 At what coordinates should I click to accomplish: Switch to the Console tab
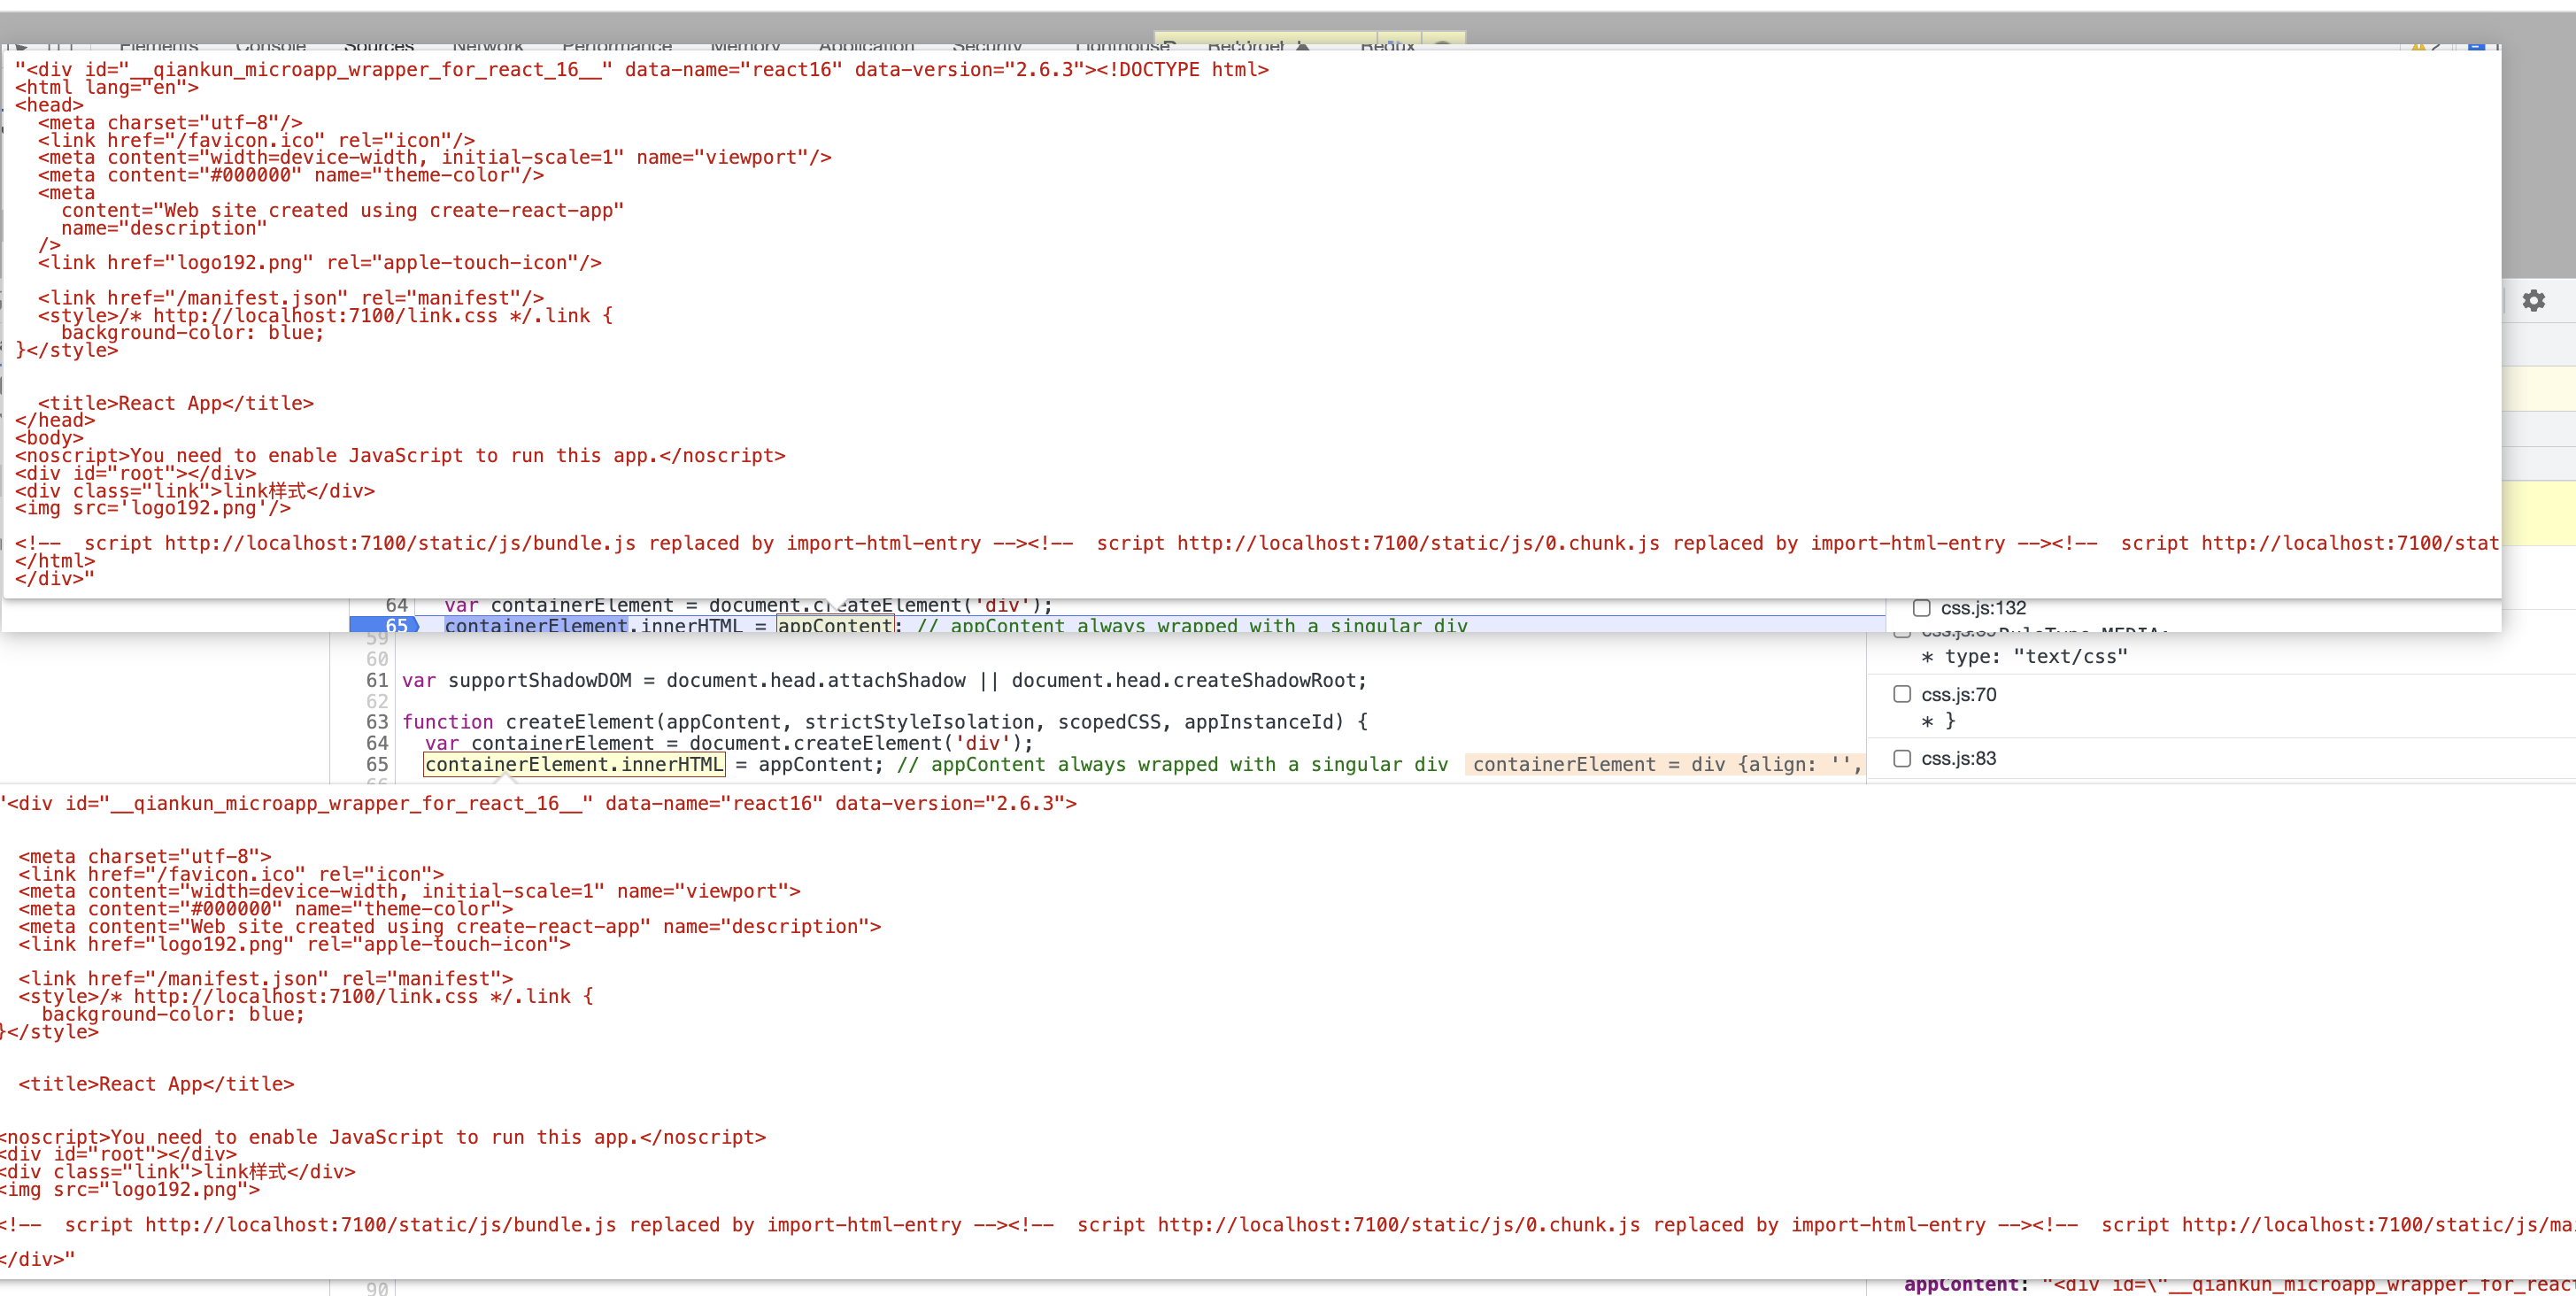pyautogui.click(x=271, y=45)
